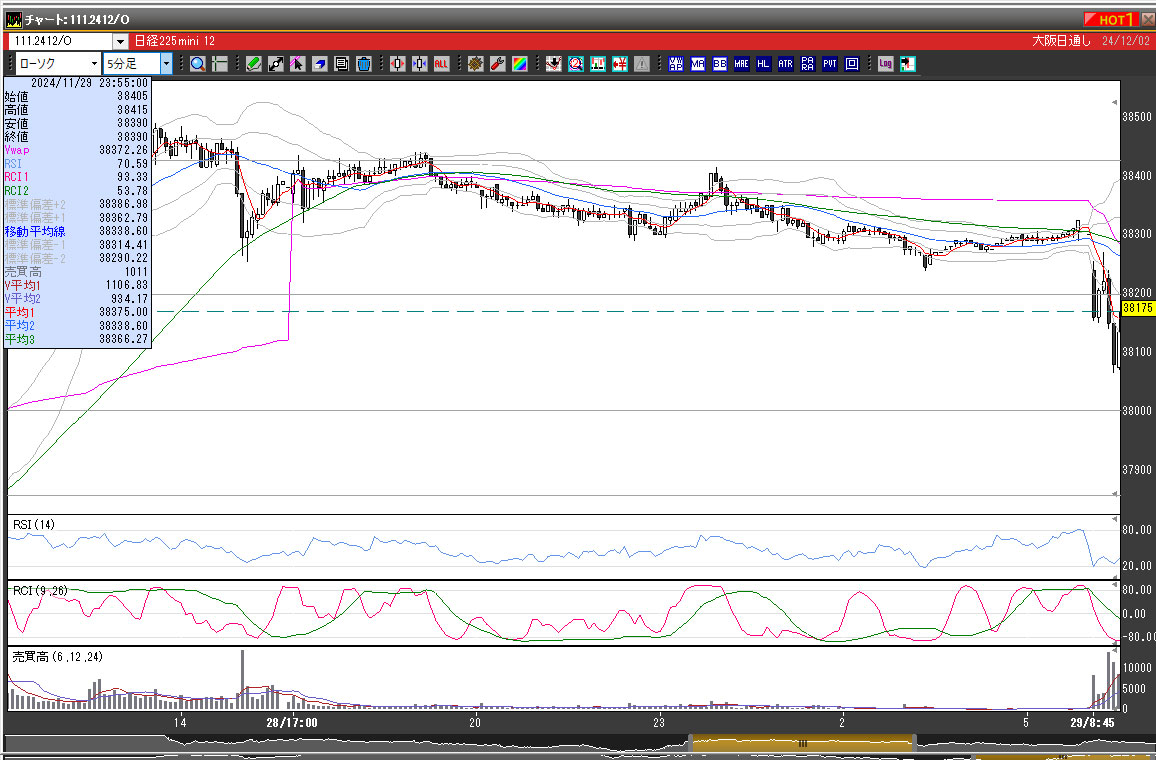
Task: Toggle the square-frame indicator button
Action: pyautogui.click(x=852, y=64)
